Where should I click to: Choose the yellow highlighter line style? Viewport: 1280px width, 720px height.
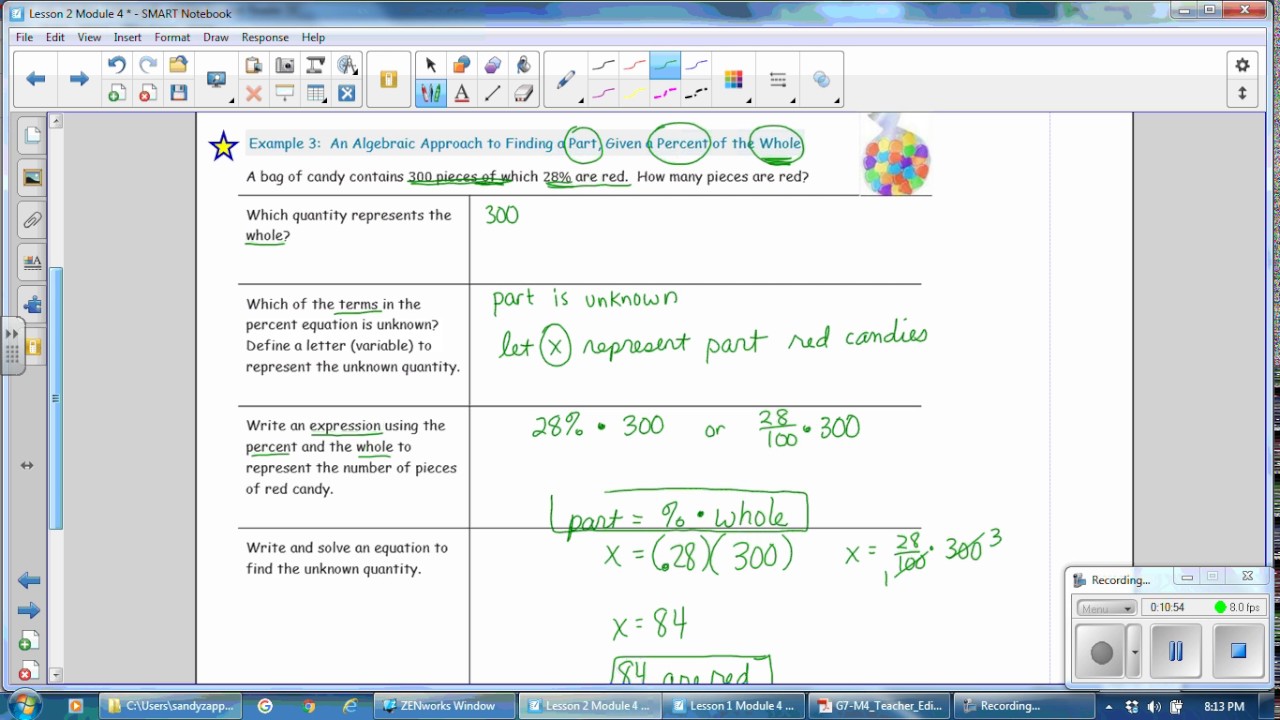(634, 94)
